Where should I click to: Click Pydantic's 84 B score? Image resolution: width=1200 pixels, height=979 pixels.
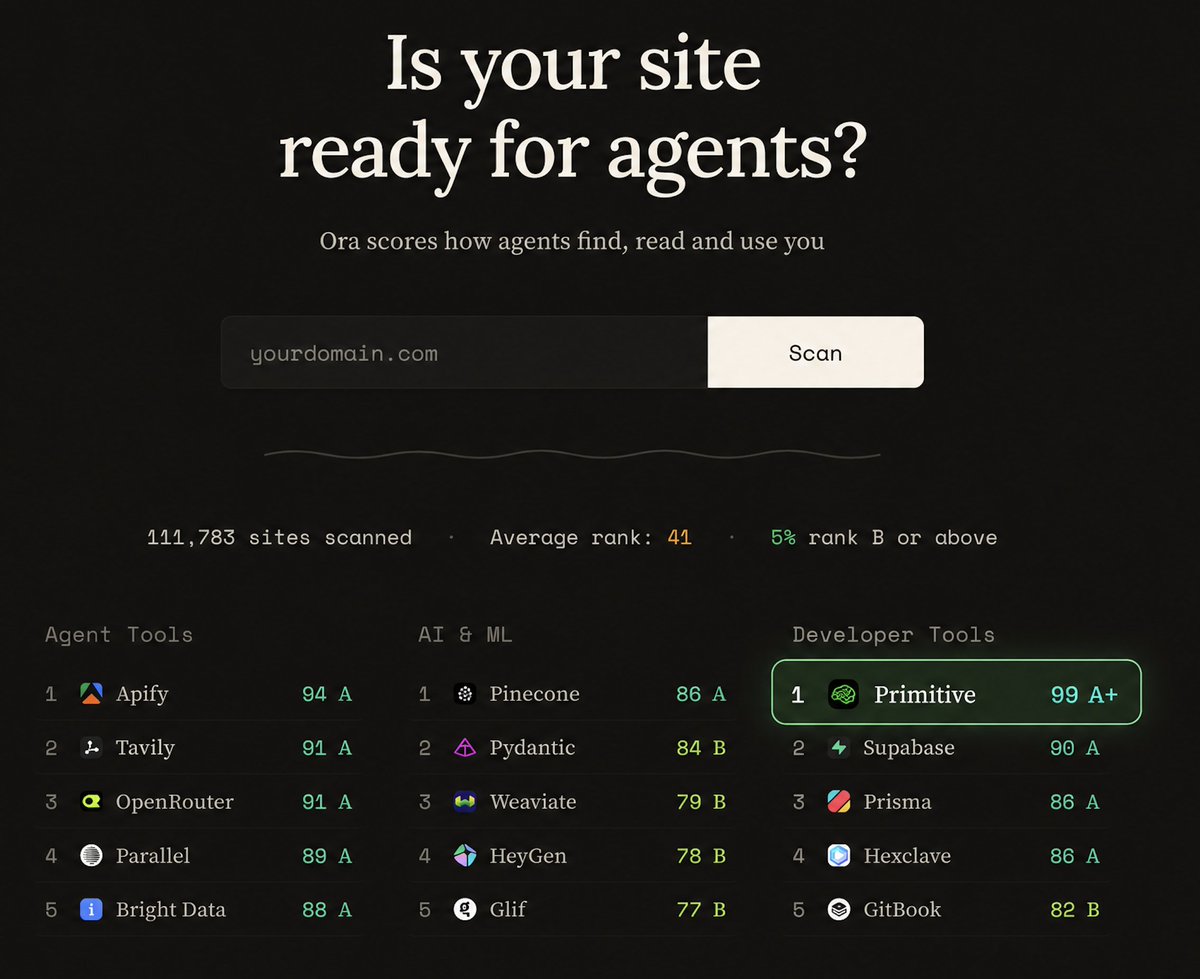[x=701, y=748]
